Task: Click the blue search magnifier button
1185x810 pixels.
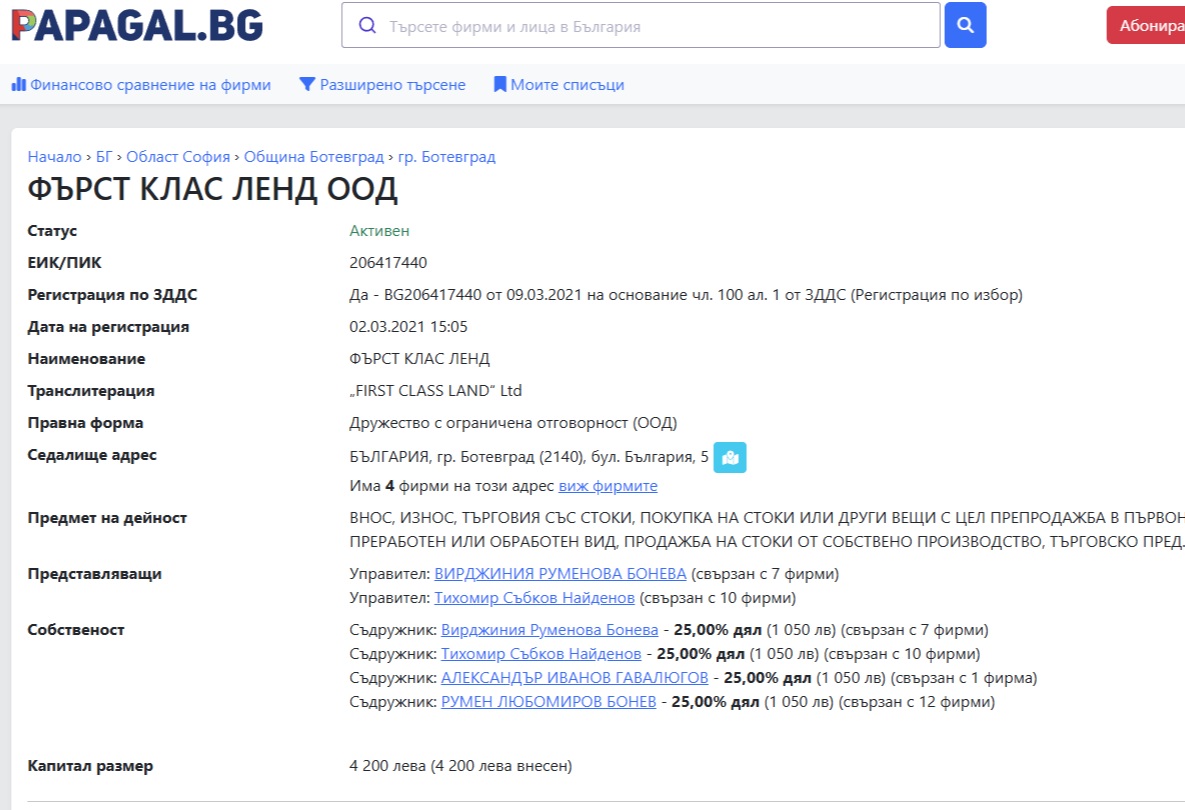Action: coord(965,25)
